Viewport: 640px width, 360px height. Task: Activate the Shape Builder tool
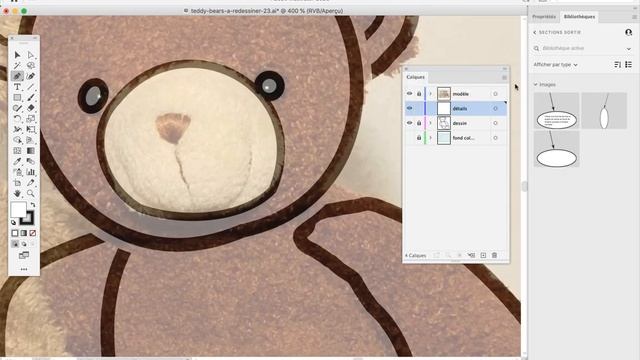17,140
